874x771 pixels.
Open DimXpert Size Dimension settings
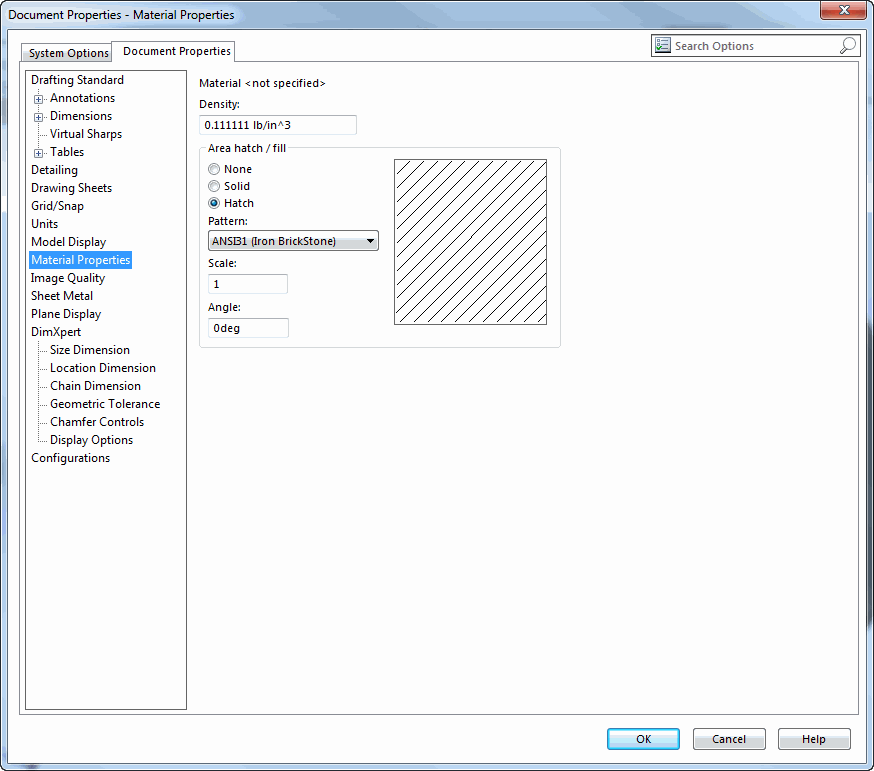click(x=90, y=350)
